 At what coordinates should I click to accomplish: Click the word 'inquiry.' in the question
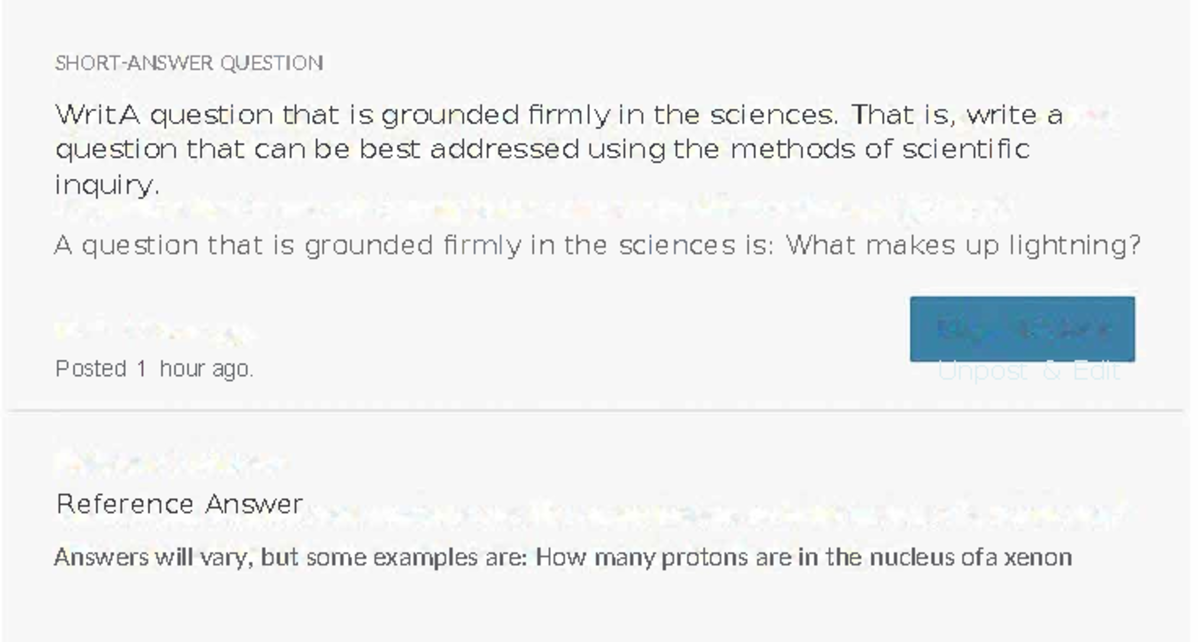click(107, 186)
